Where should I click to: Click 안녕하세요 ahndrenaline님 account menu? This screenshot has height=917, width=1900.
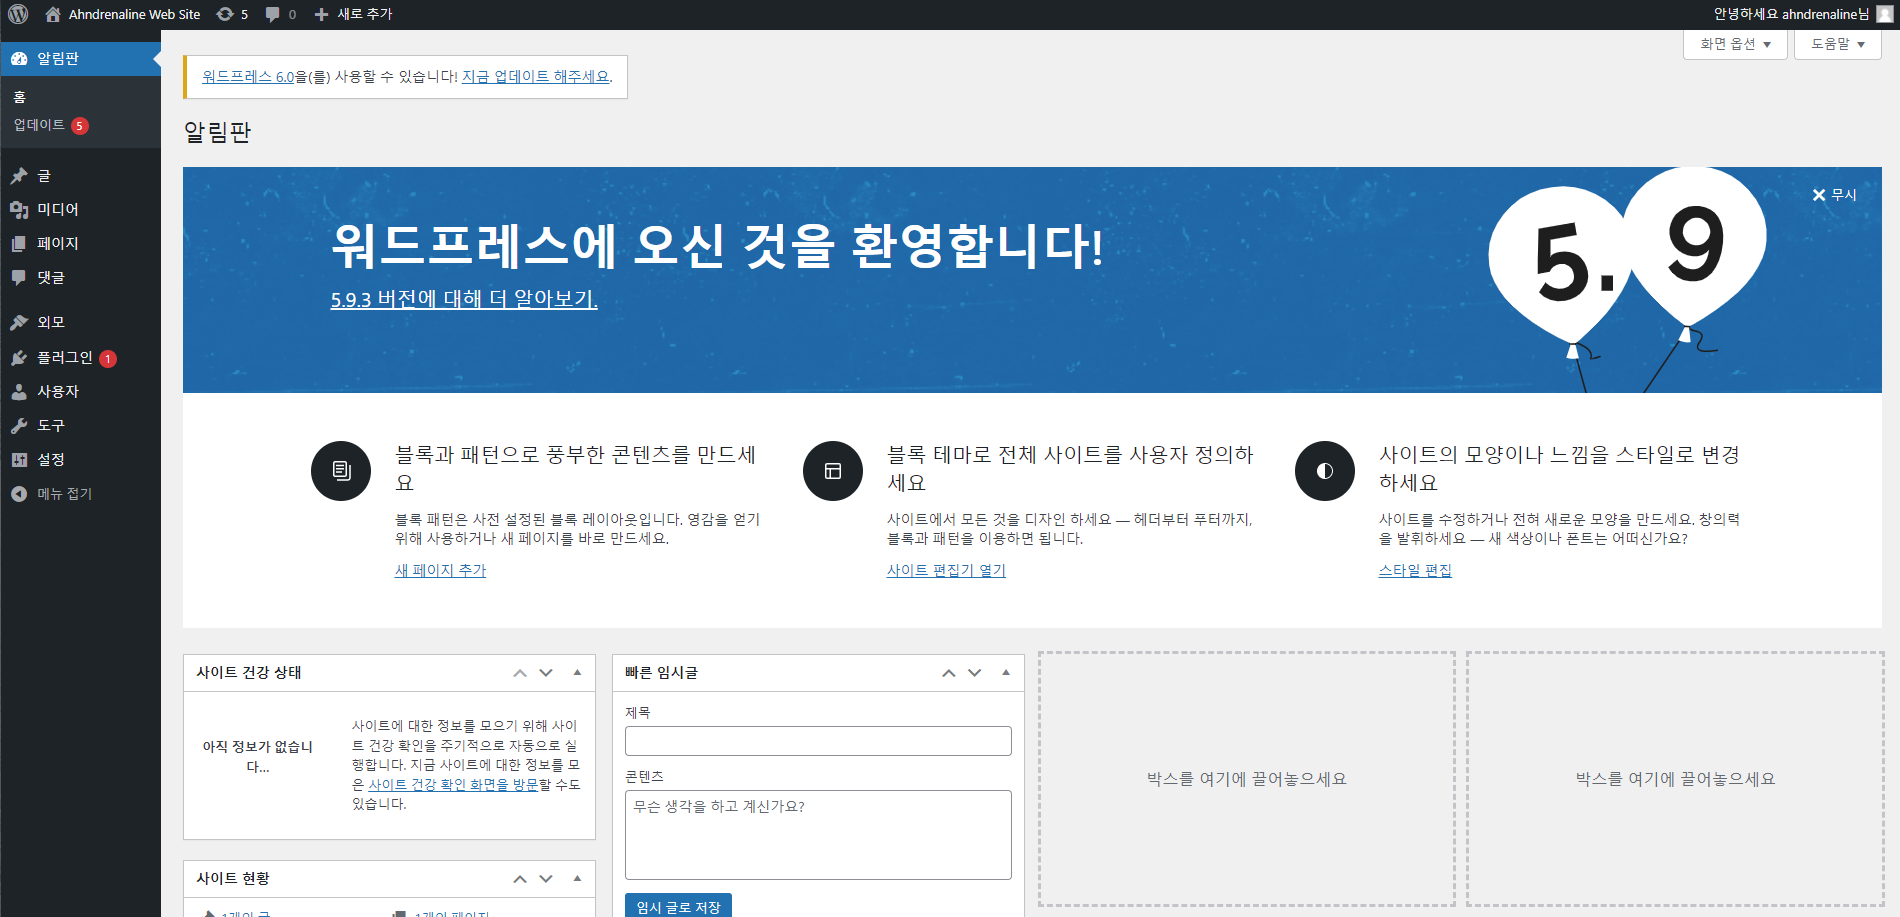tap(1802, 14)
